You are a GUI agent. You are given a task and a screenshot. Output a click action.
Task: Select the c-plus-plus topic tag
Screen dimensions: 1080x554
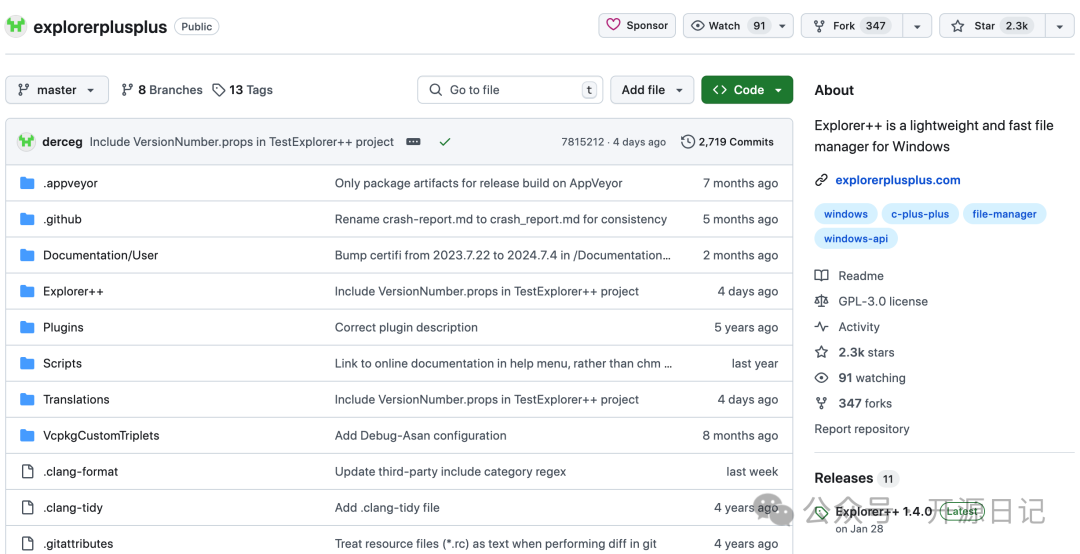pyautogui.click(x=920, y=214)
